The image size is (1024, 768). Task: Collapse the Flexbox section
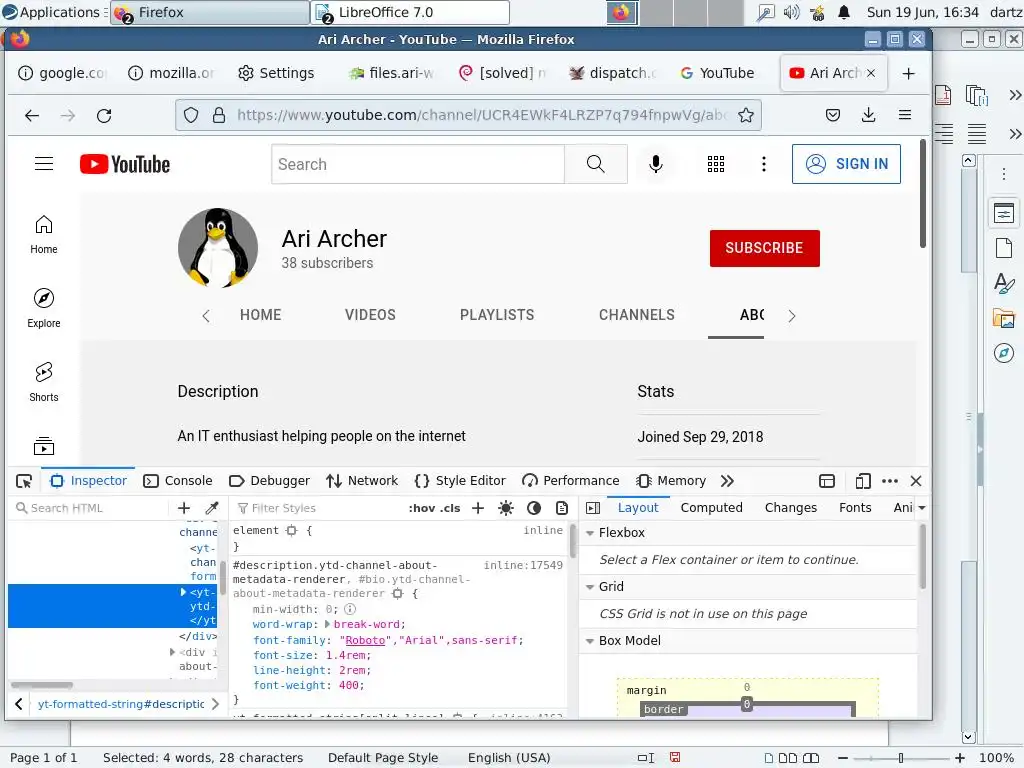(590, 534)
